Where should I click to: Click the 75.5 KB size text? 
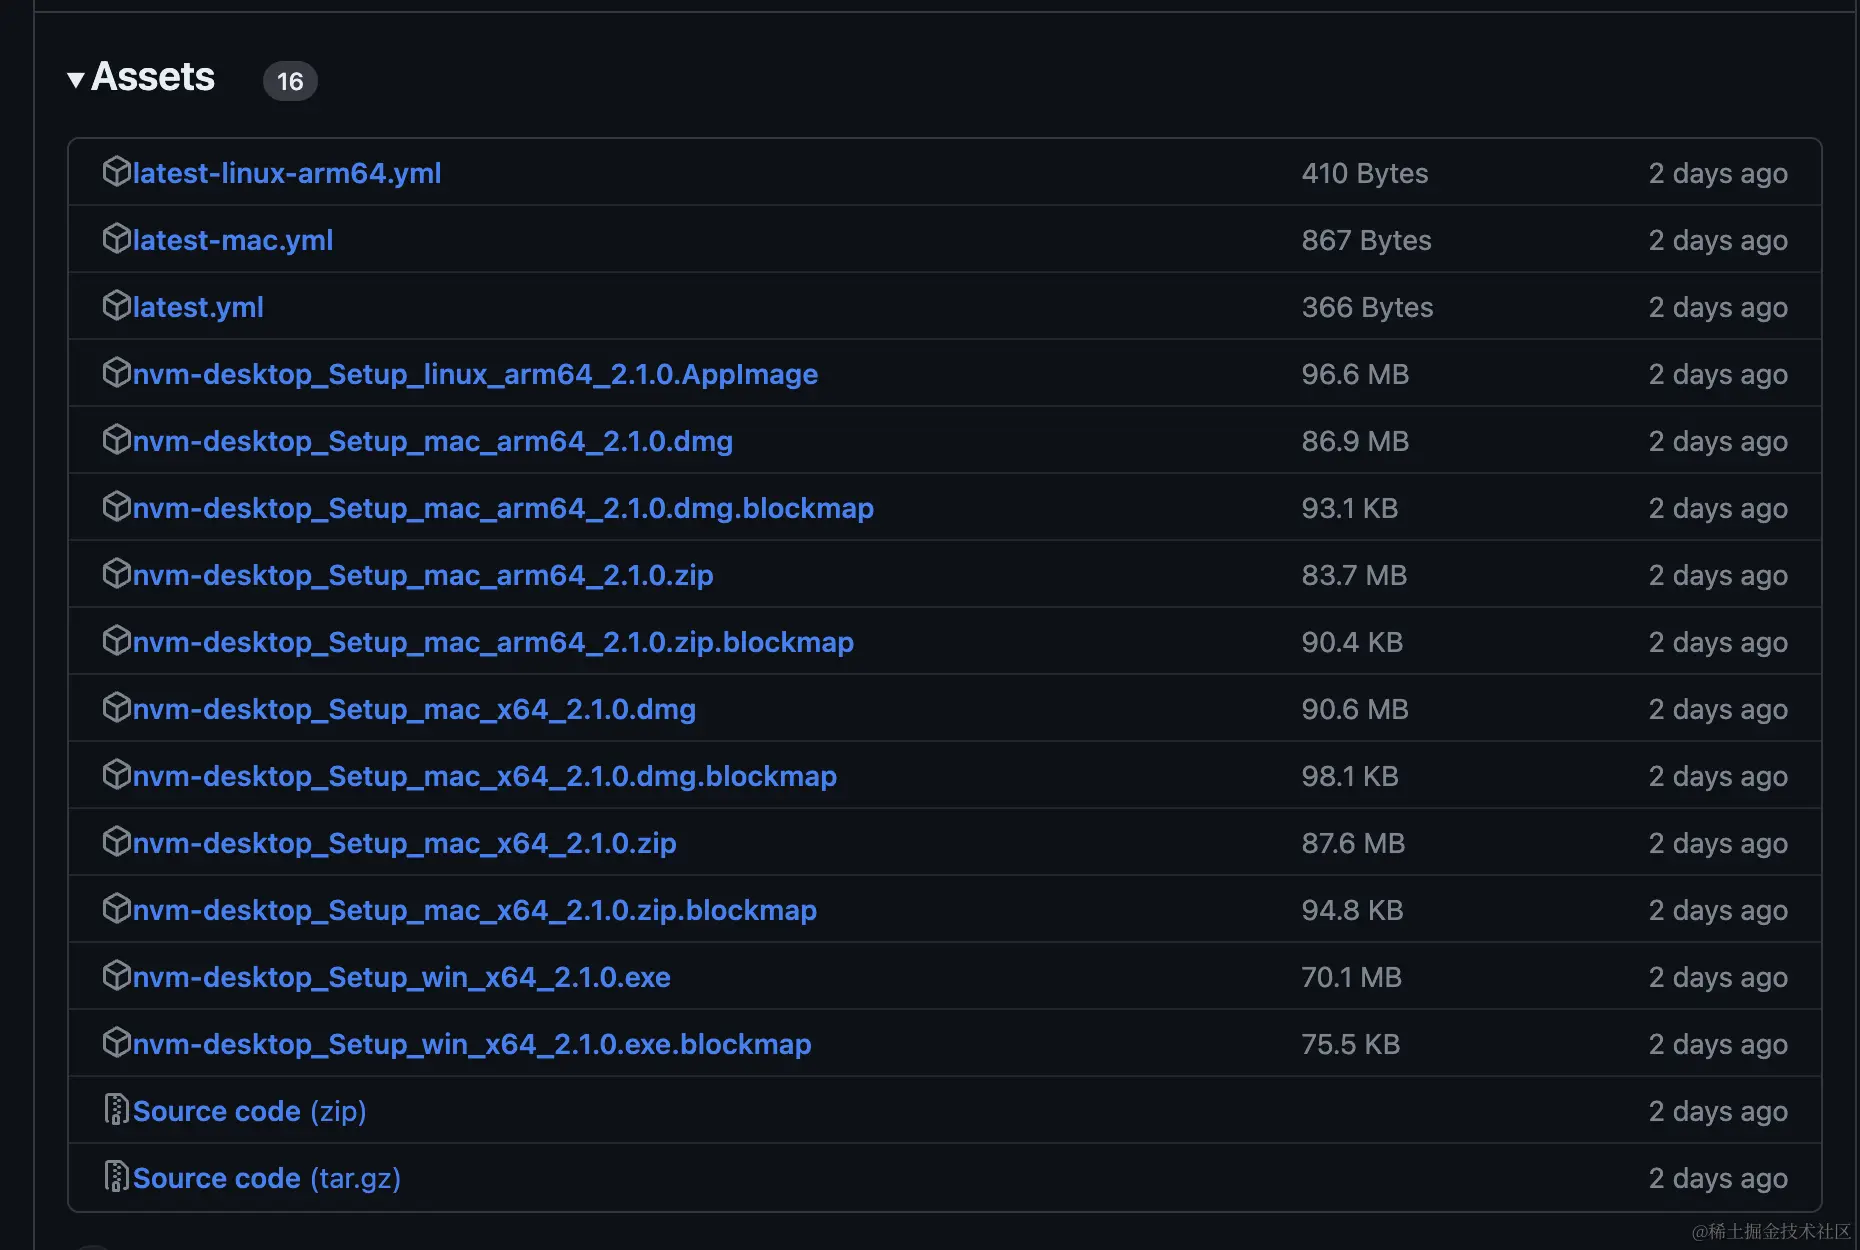(1350, 1044)
